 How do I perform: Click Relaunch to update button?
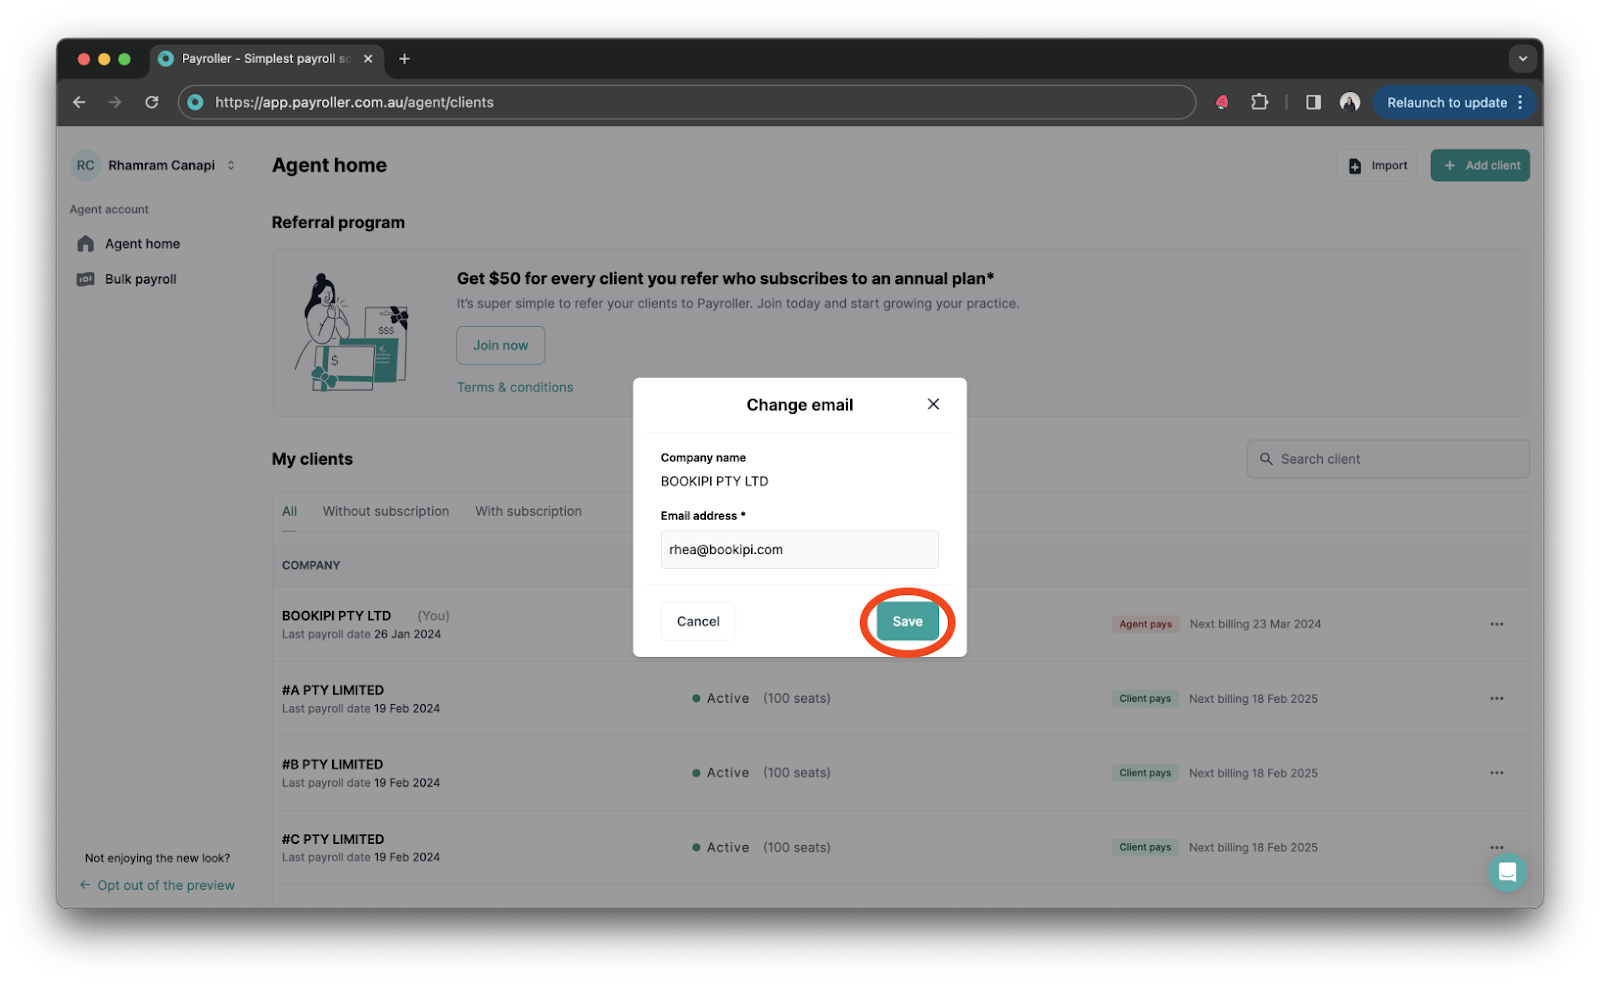(x=1455, y=102)
